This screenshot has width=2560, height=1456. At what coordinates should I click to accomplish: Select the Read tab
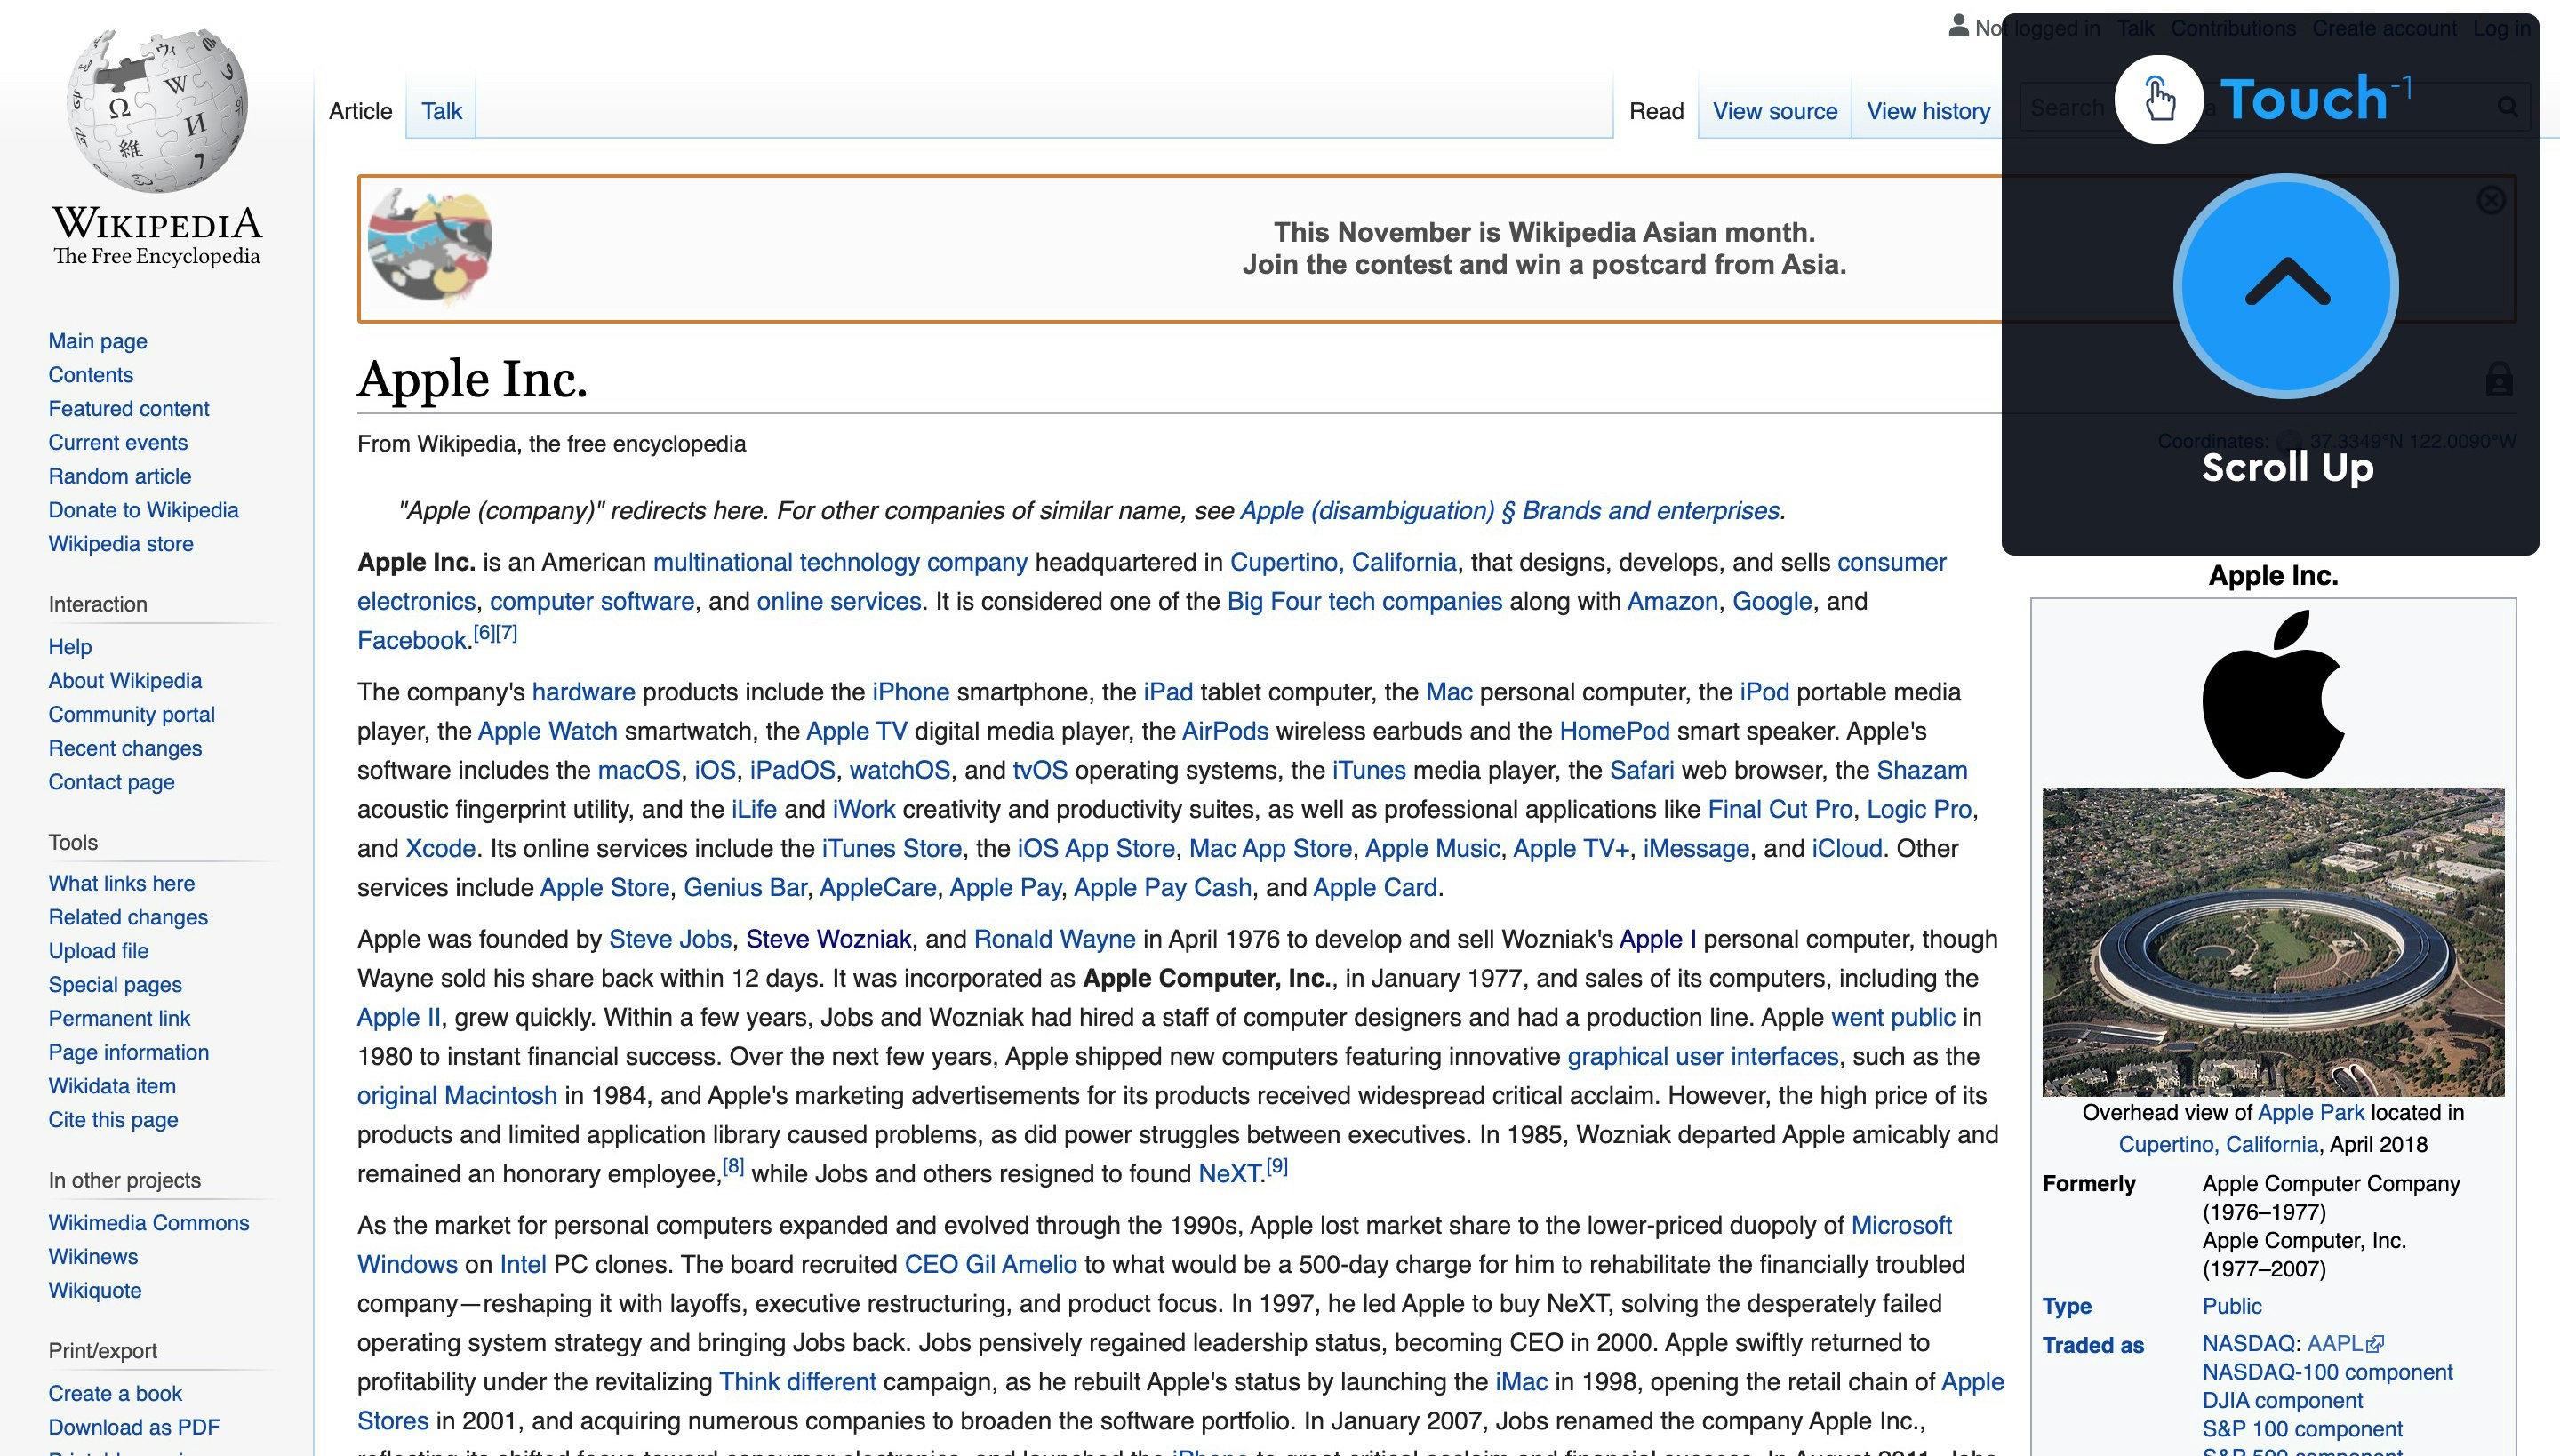1656,111
